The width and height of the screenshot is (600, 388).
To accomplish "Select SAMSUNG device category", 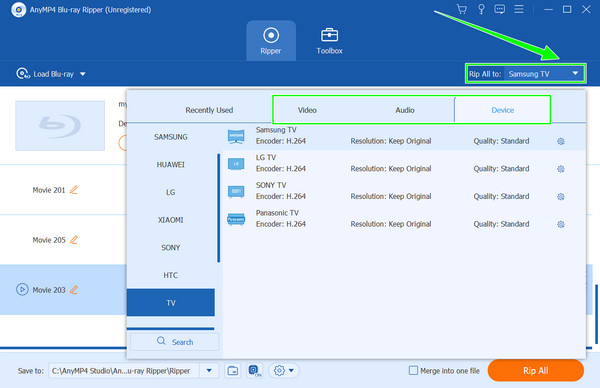I will click(171, 137).
